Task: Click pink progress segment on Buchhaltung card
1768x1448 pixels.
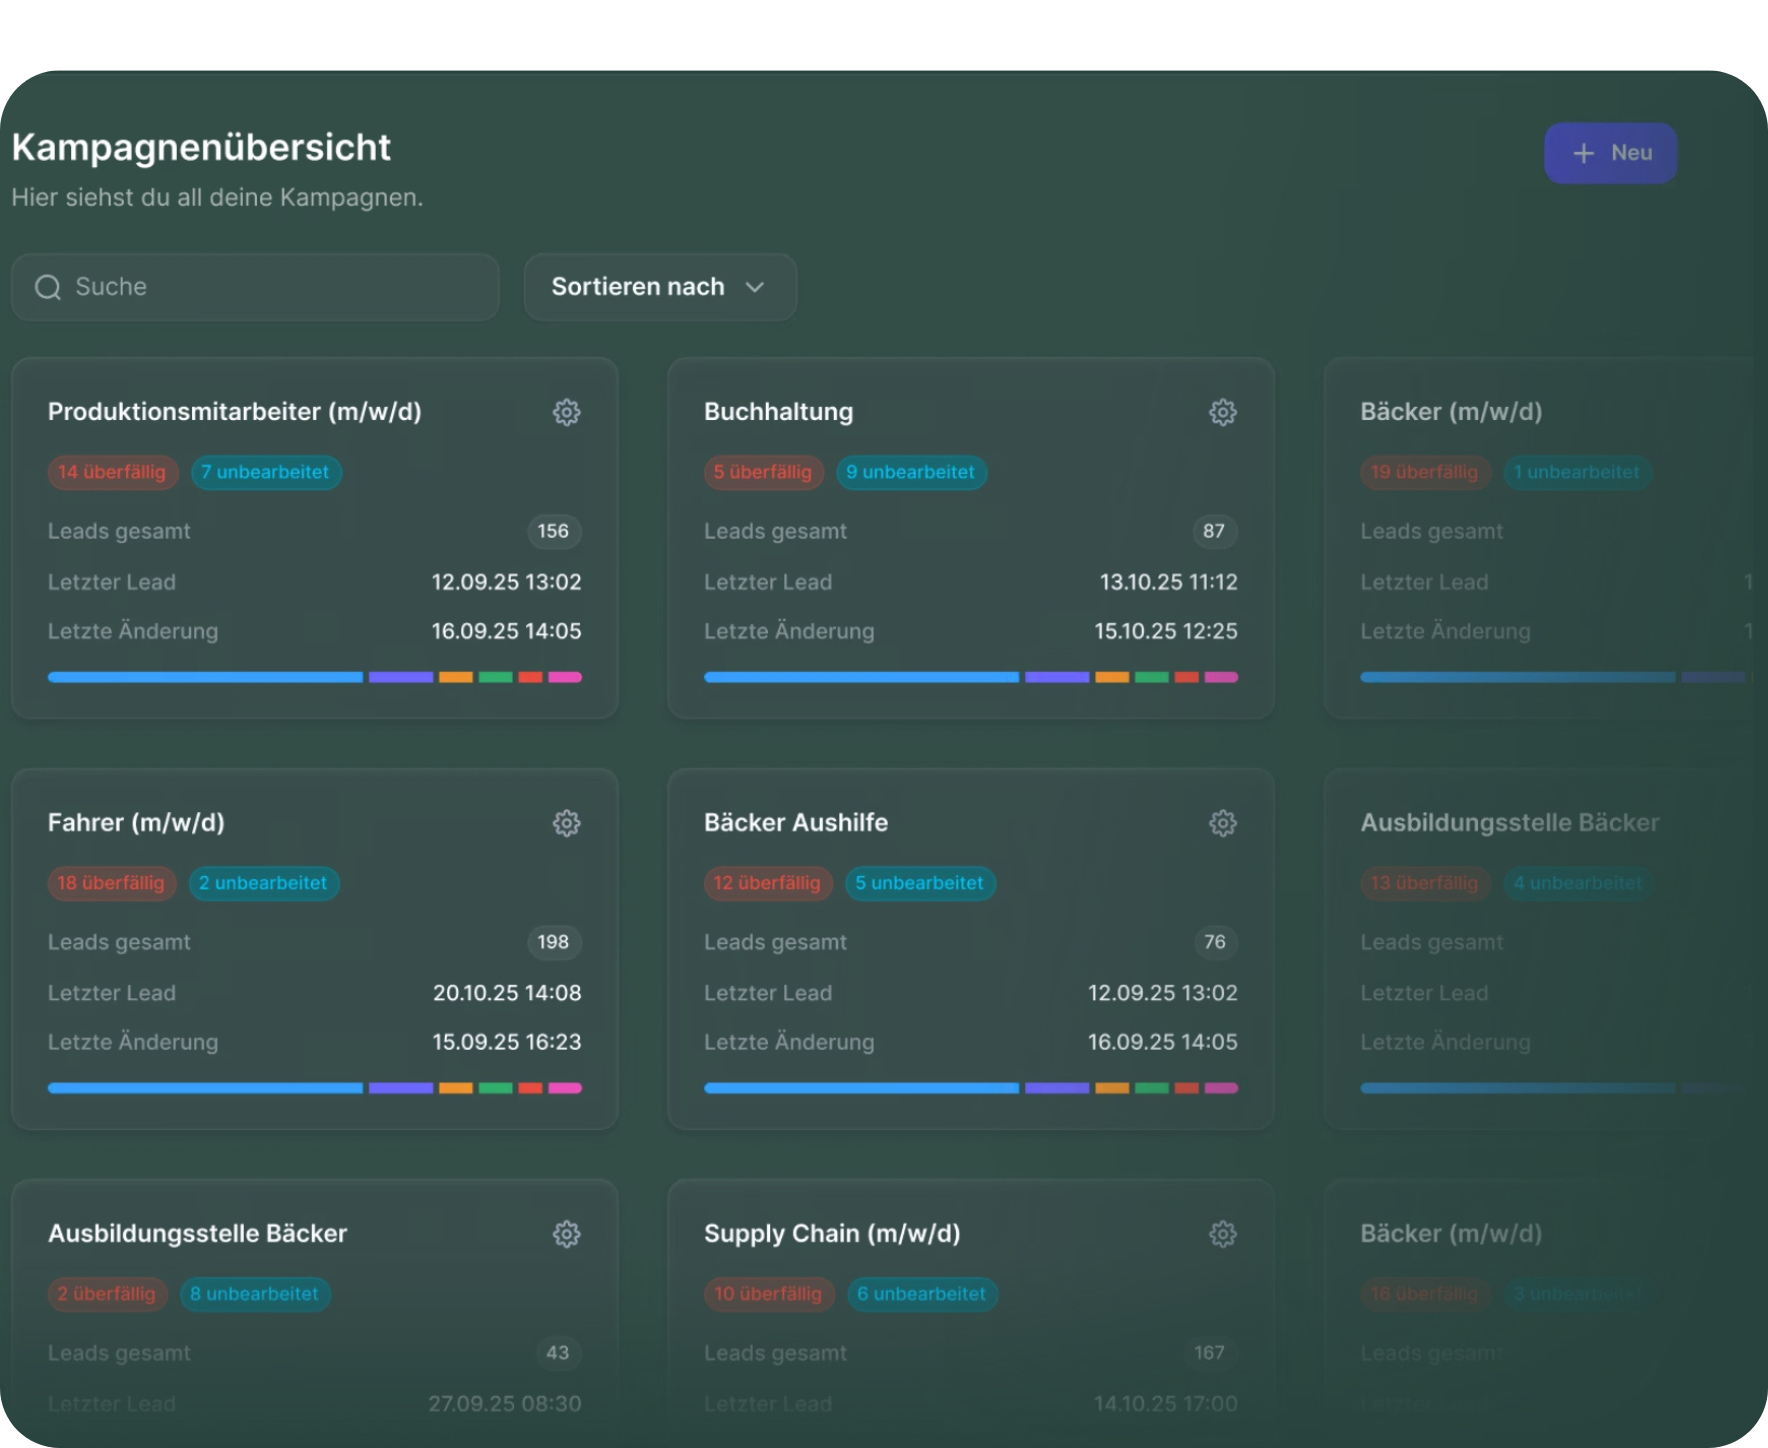Action: click(1221, 677)
